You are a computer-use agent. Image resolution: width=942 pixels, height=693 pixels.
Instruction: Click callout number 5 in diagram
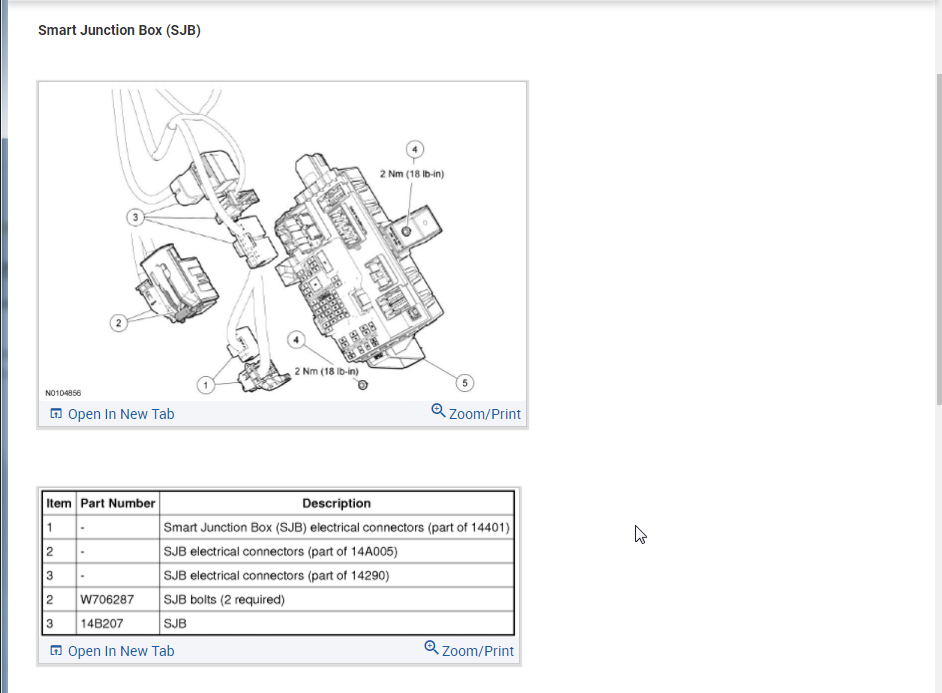[x=464, y=383]
